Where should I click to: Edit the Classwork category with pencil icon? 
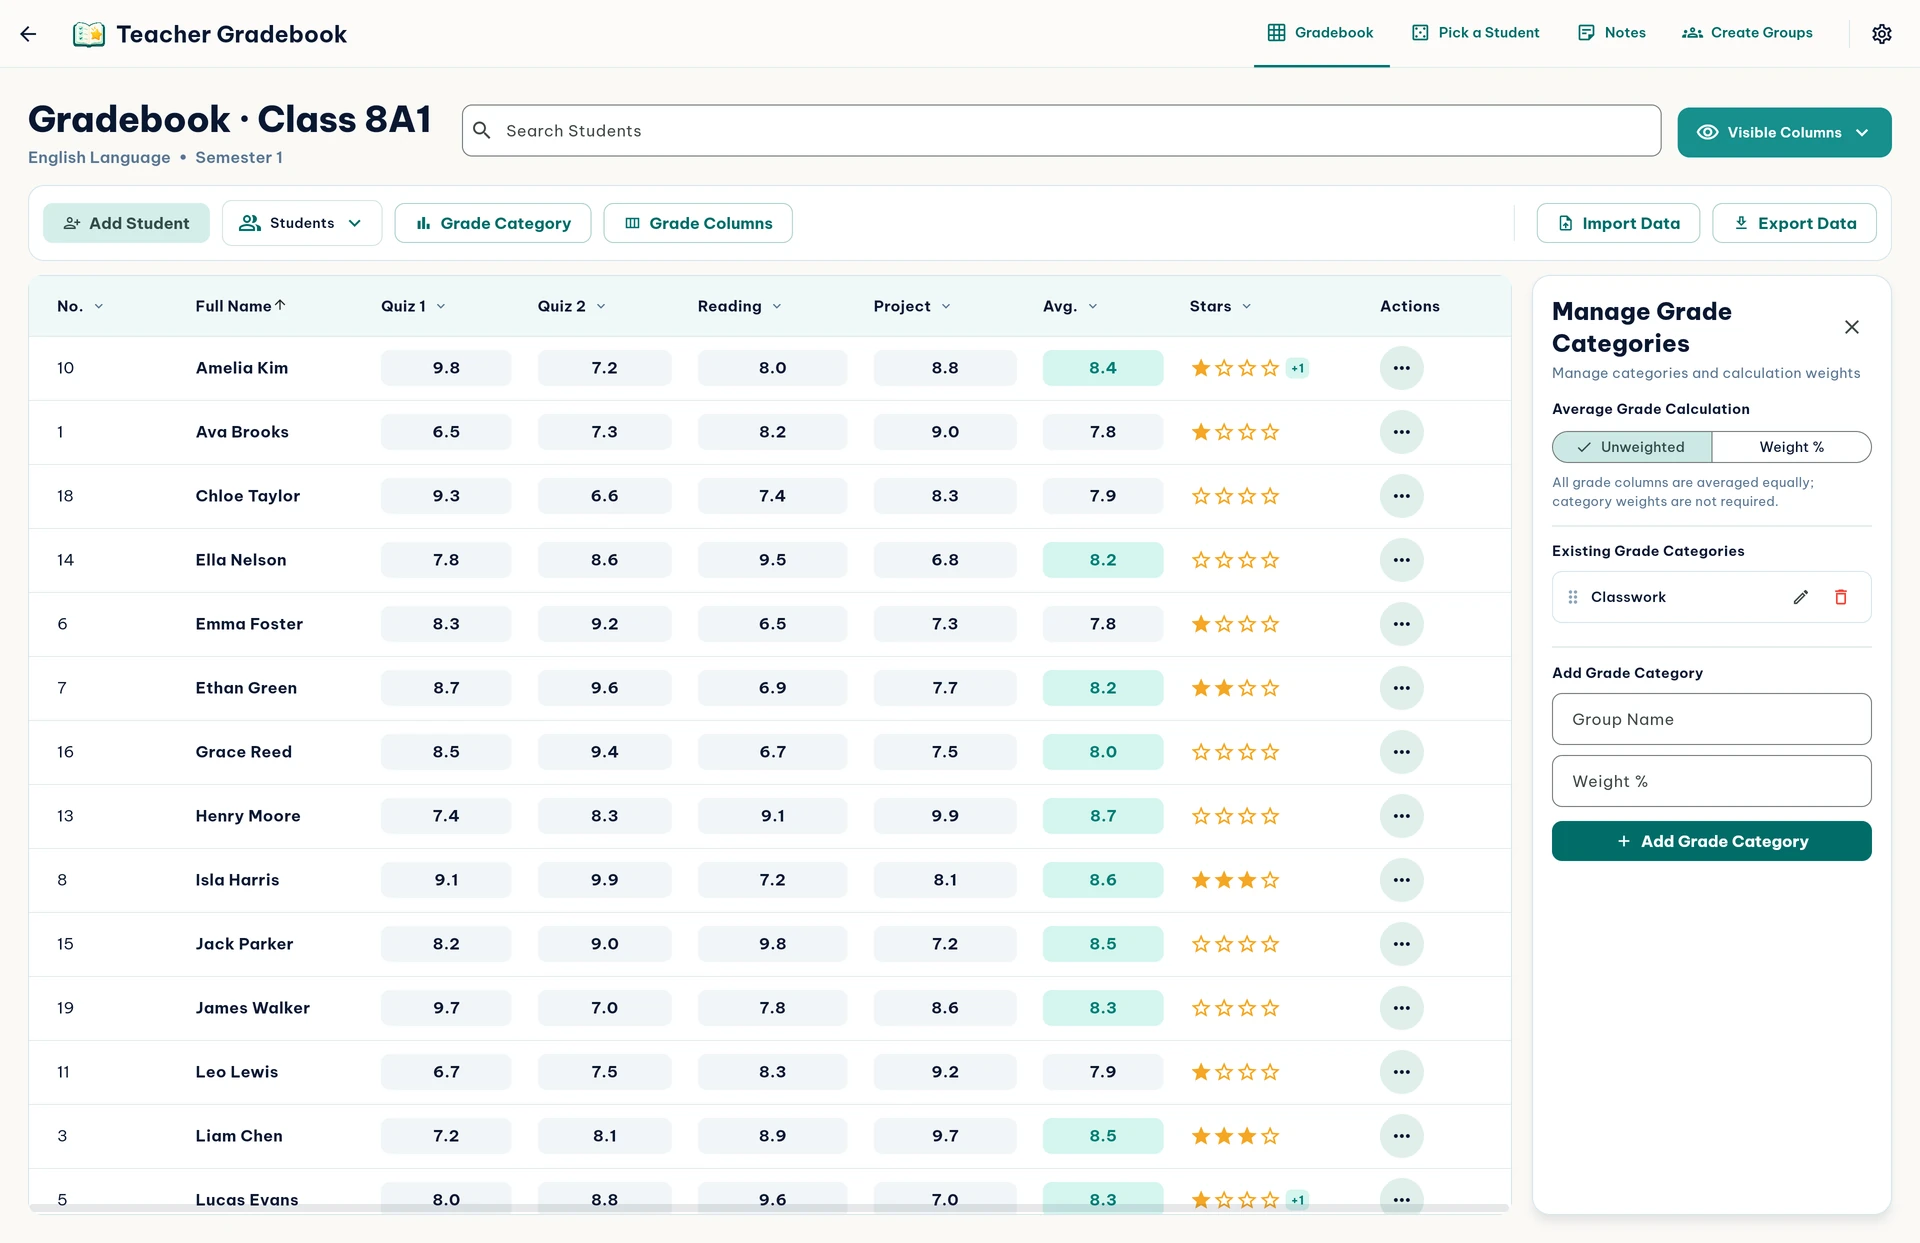1801,597
